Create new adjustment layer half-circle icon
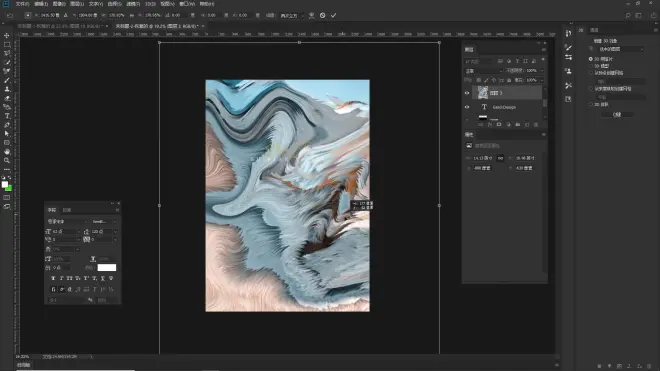 pos(508,125)
